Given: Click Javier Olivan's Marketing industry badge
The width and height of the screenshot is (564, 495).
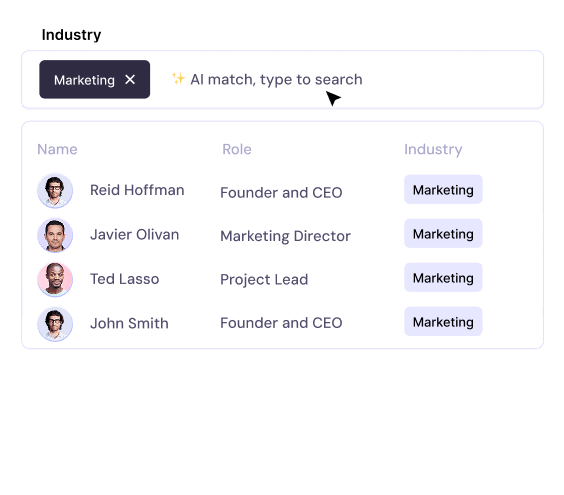Looking at the screenshot, I should pyautogui.click(x=443, y=233).
